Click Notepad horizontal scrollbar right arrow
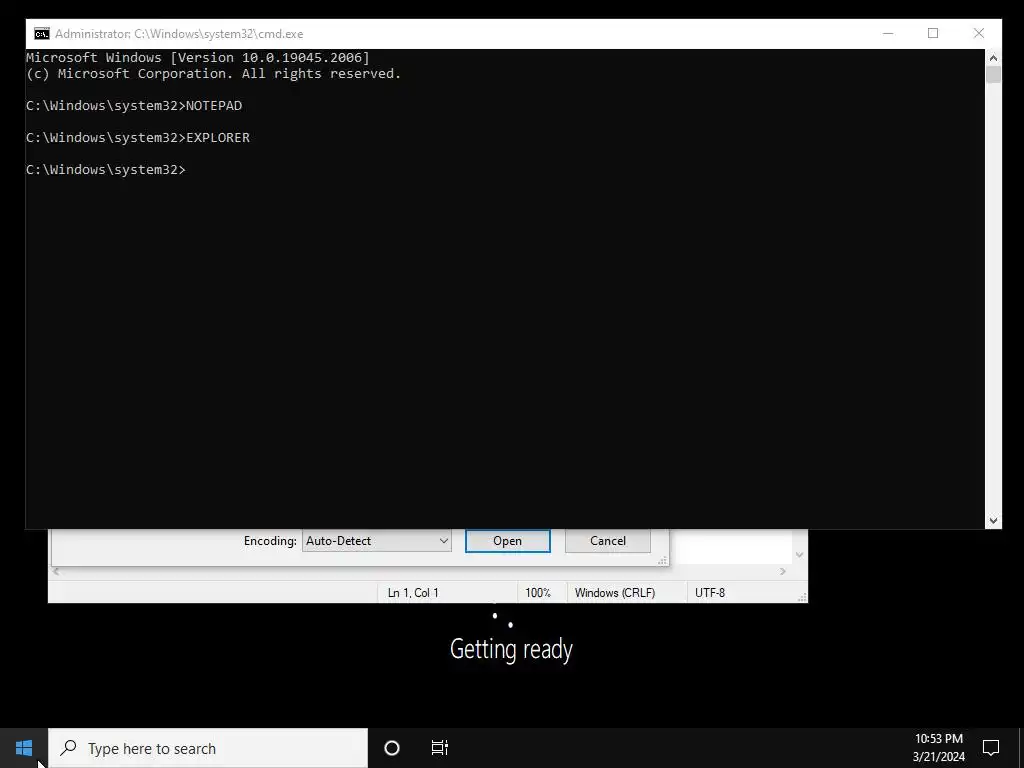Screen dimensions: 1024x768 click(x=783, y=571)
